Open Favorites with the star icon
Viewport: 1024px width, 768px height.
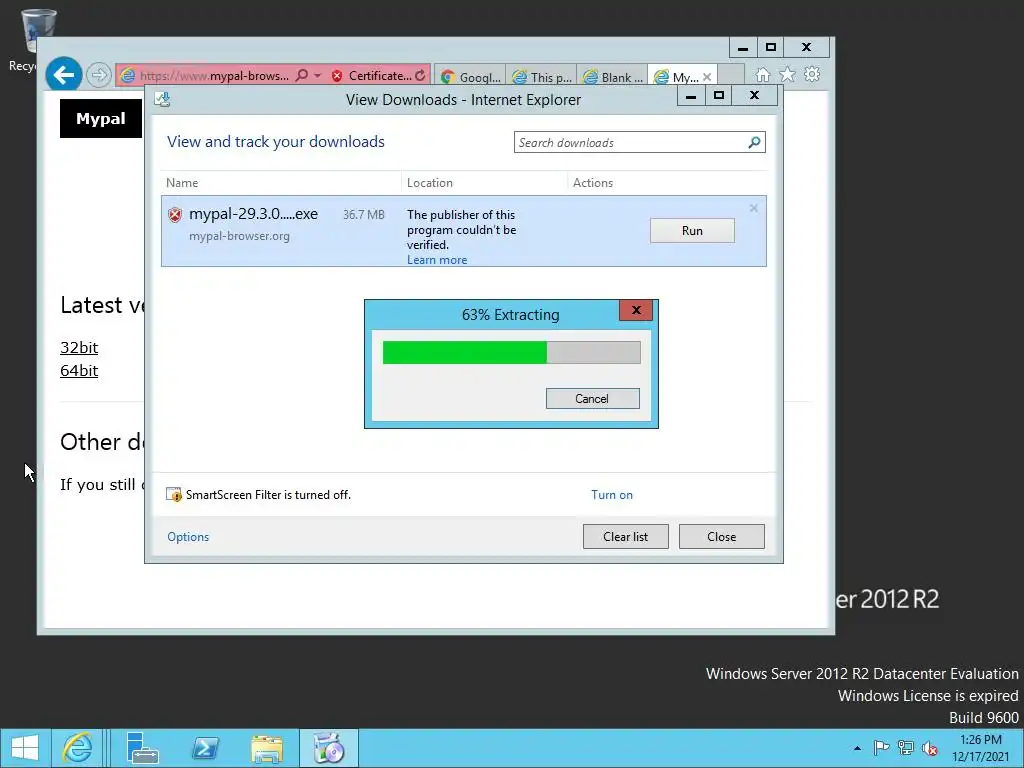click(x=787, y=74)
